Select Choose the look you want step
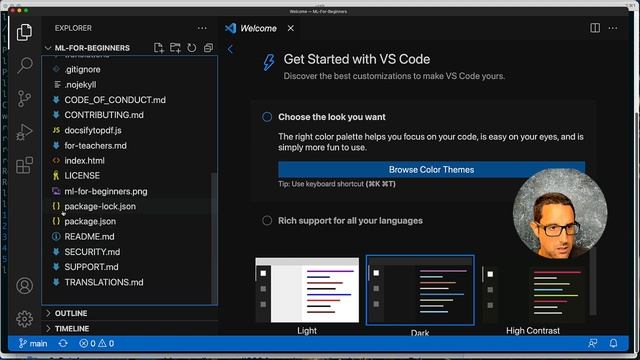Screen dimensions: 640x360 click(331, 117)
